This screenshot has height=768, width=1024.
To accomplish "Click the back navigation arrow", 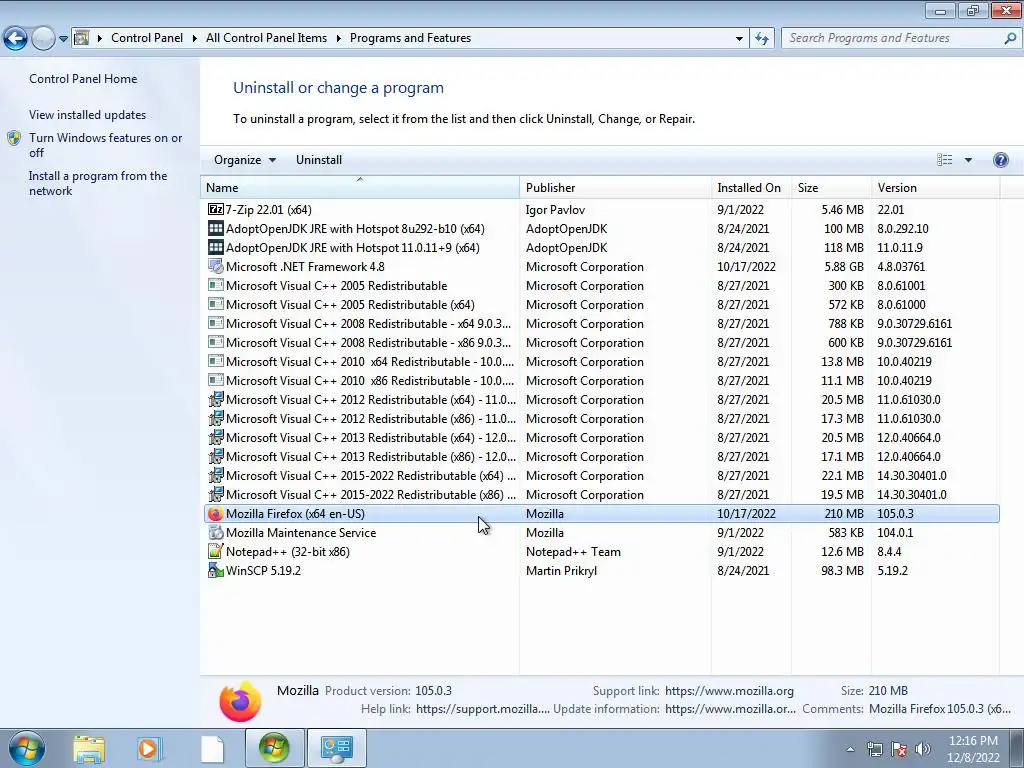I will [x=16, y=39].
